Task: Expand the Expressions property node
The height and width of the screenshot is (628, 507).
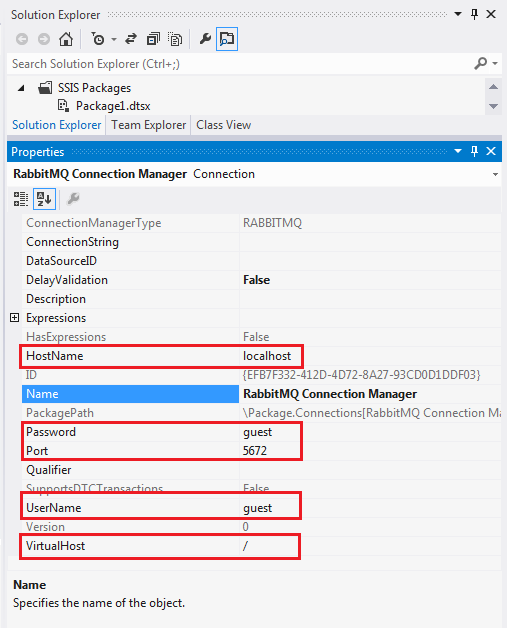Action: [14, 318]
